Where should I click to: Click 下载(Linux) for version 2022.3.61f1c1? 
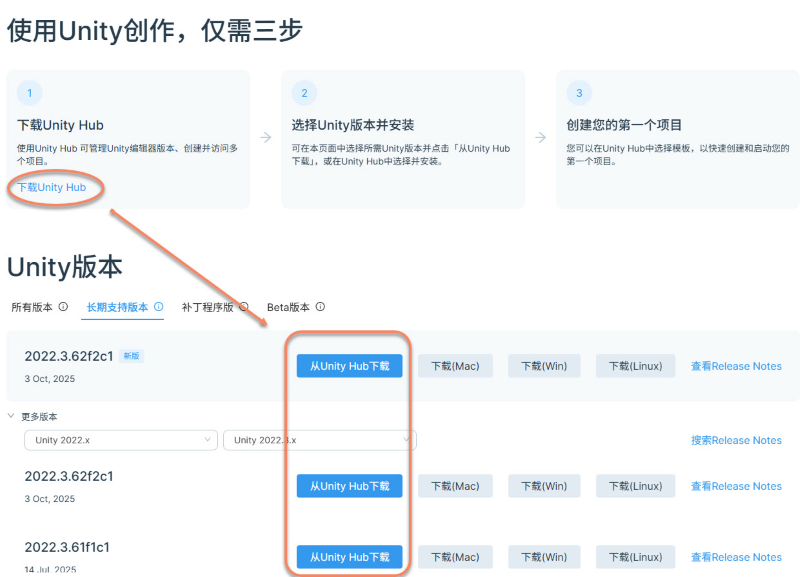[x=635, y=557]
